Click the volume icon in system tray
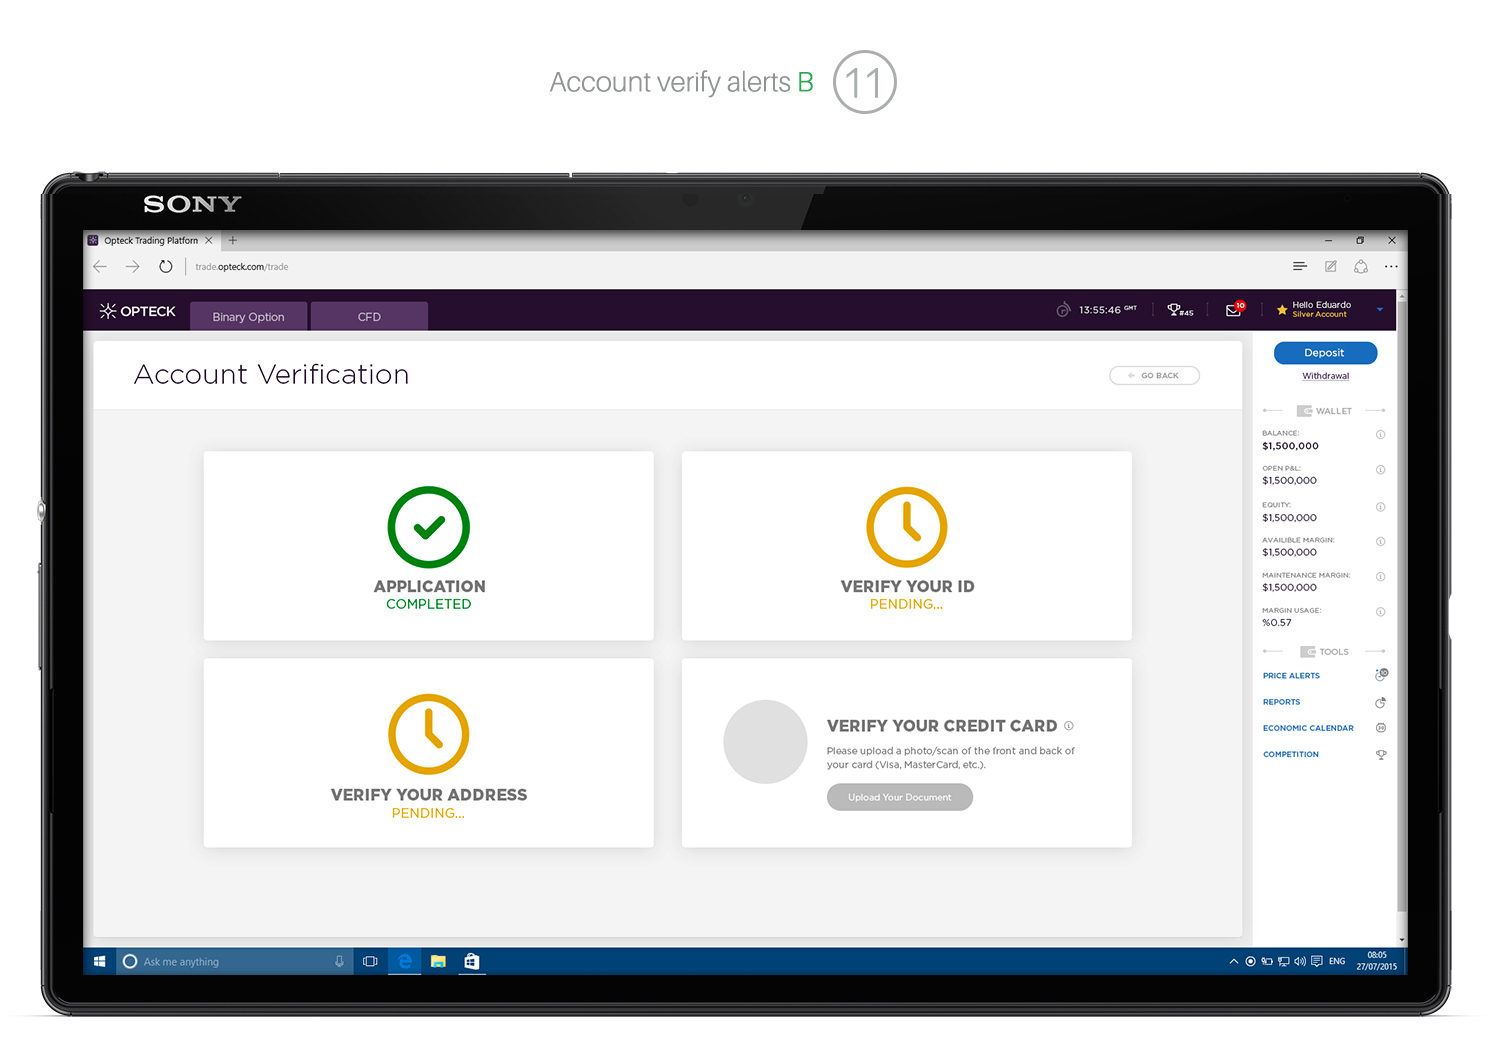1491x1057 pixels. coord(1300,961)
